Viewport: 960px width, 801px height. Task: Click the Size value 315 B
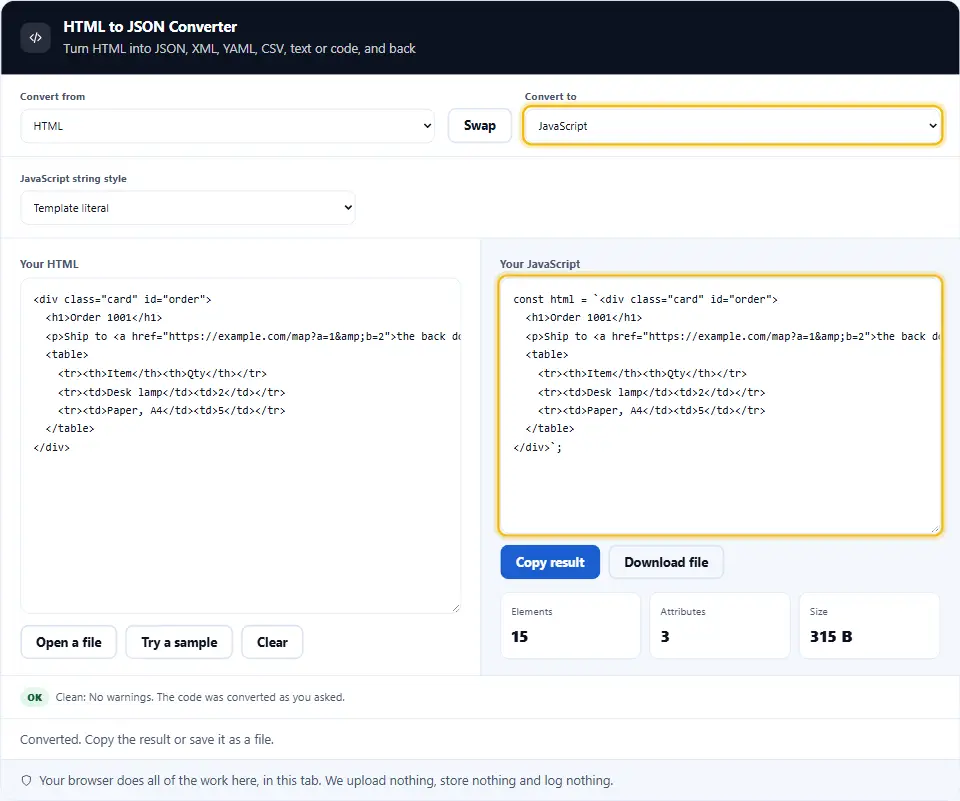[x=831, y=637]
